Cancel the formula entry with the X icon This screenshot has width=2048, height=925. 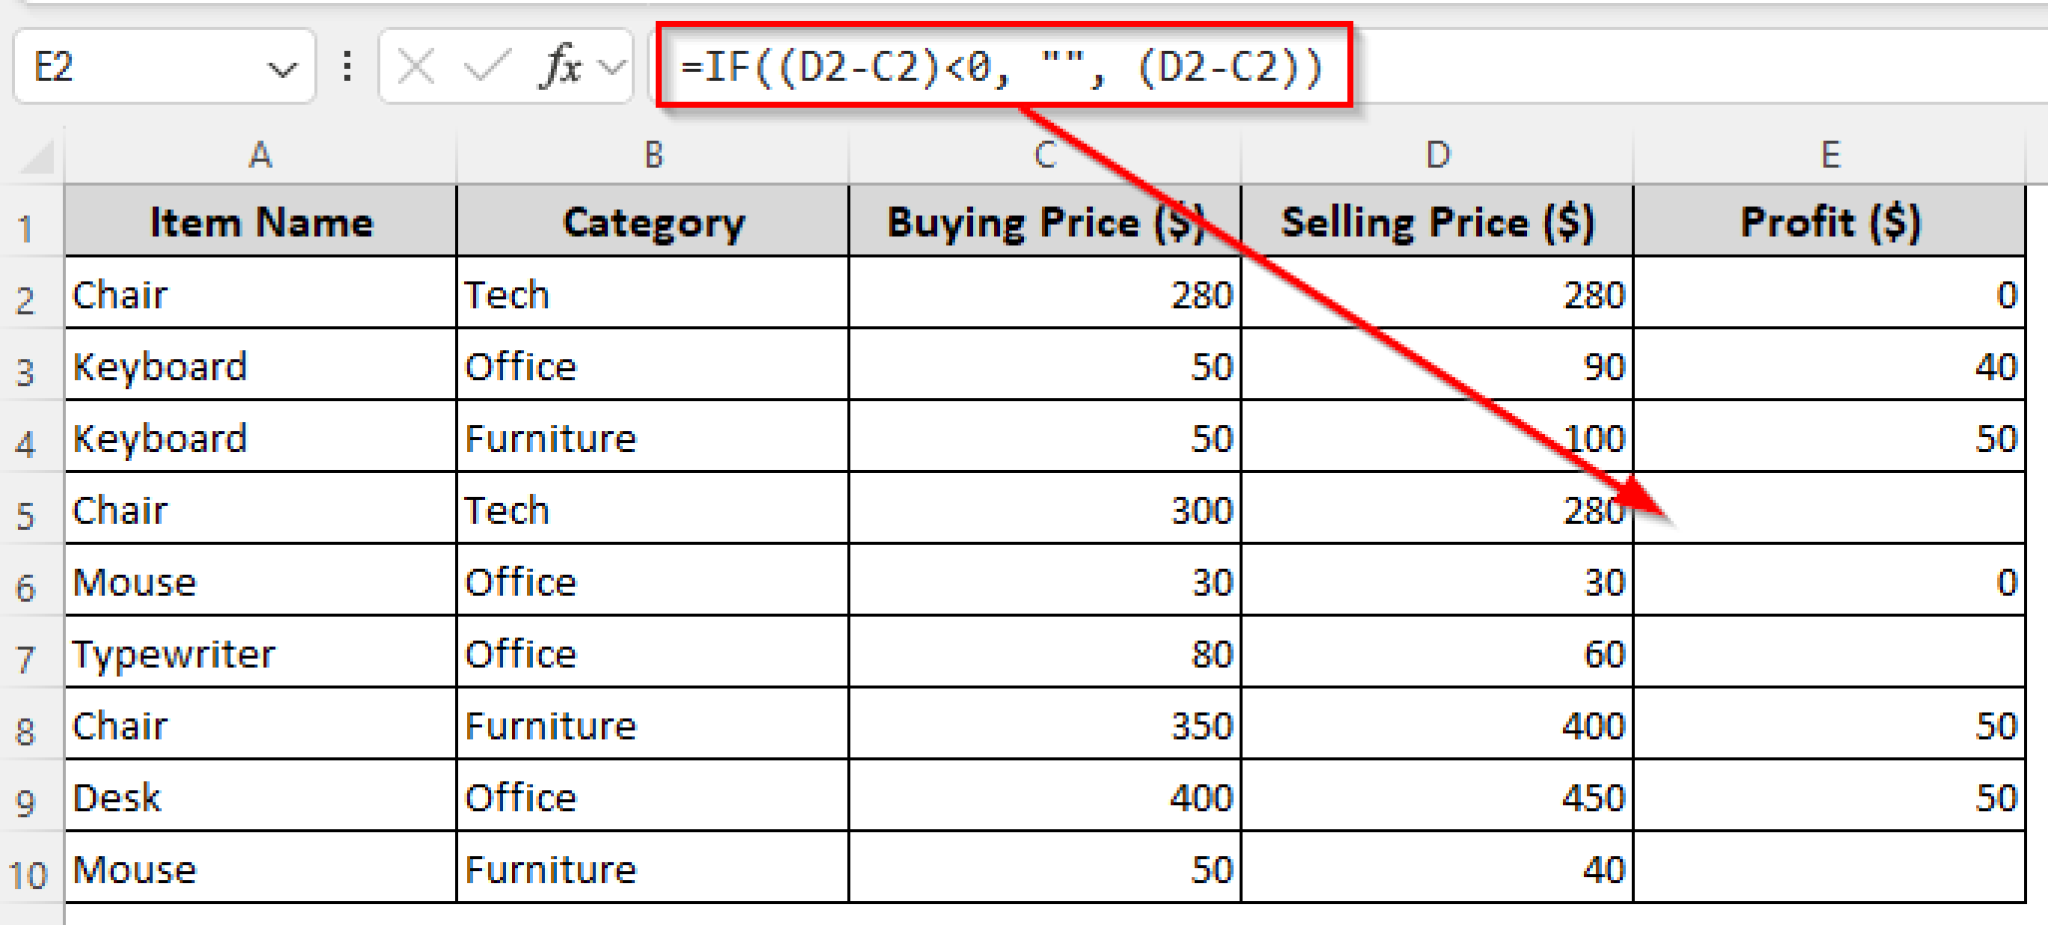click(417, 67)
